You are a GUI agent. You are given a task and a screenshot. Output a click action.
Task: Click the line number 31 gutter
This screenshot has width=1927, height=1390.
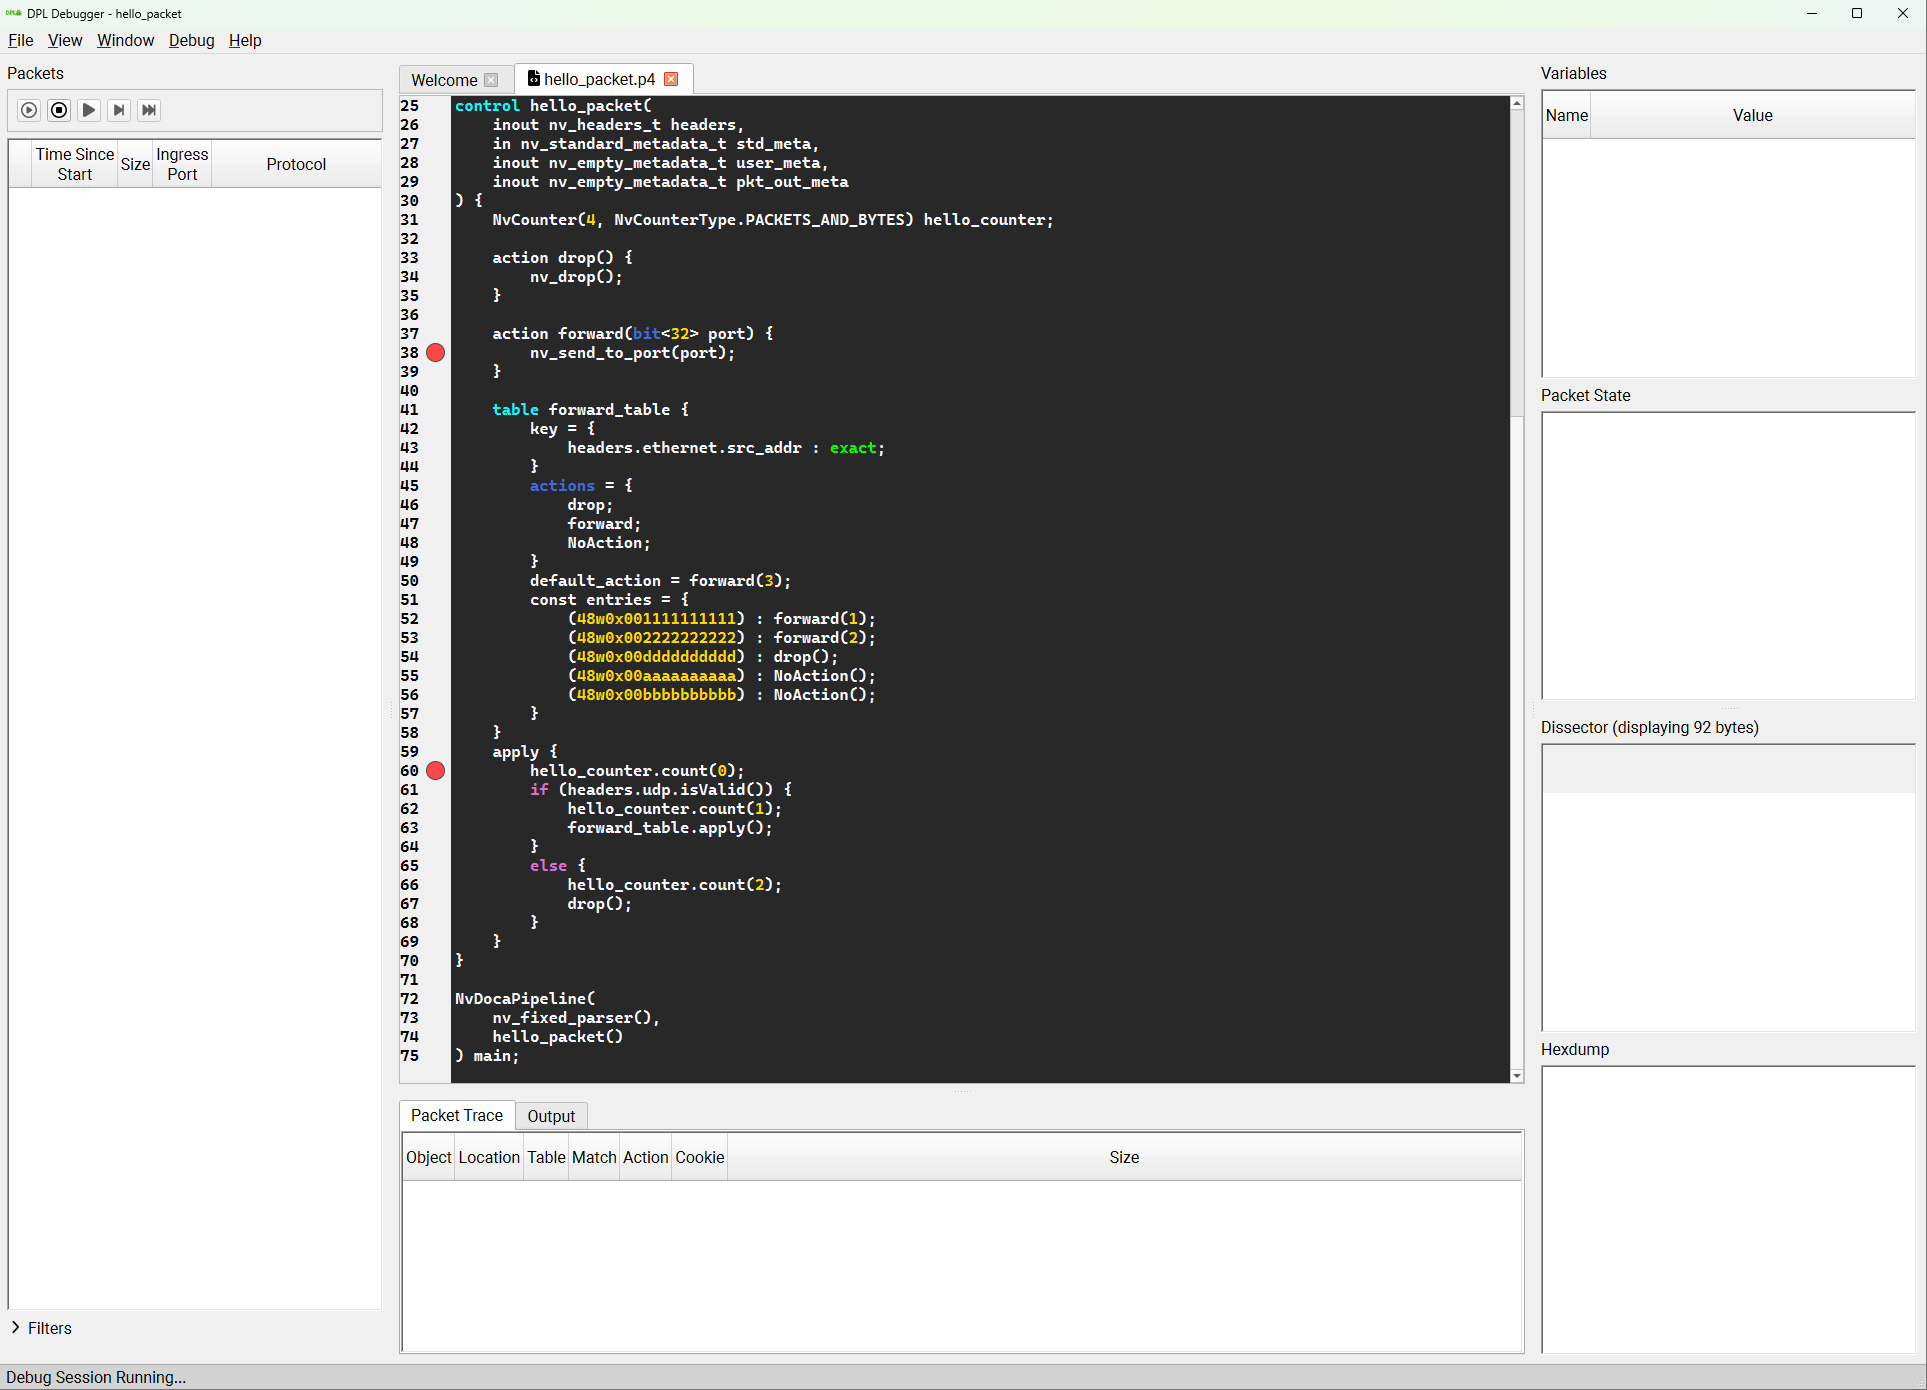(x=410, y=220)
